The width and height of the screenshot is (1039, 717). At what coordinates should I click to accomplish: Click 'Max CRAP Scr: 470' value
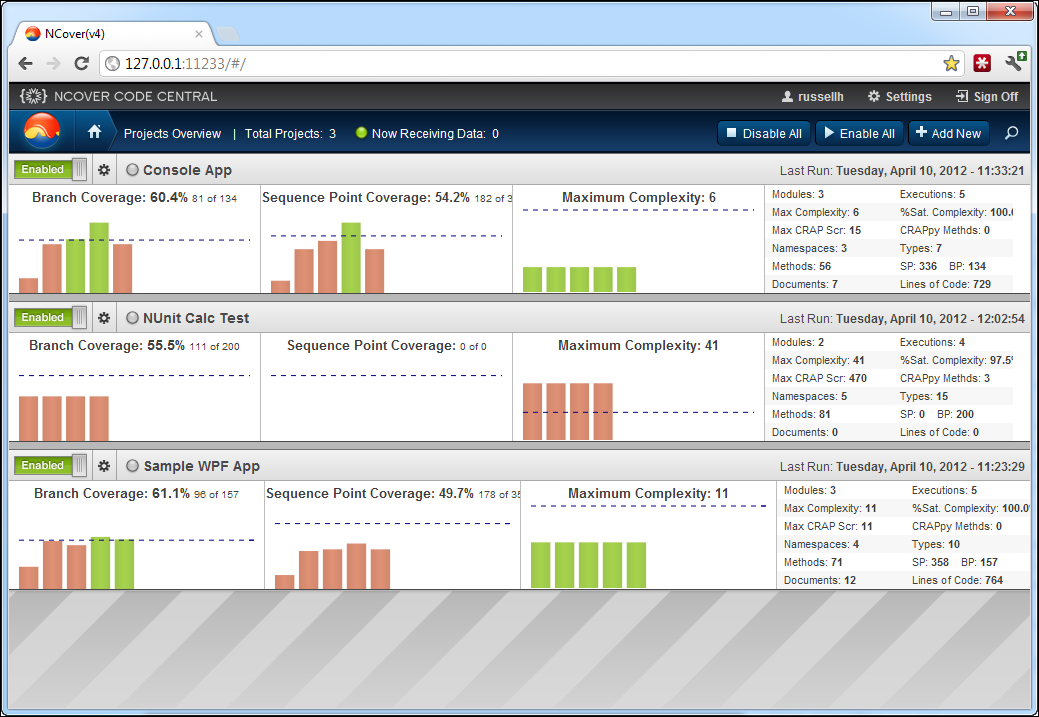pos(819,378)
